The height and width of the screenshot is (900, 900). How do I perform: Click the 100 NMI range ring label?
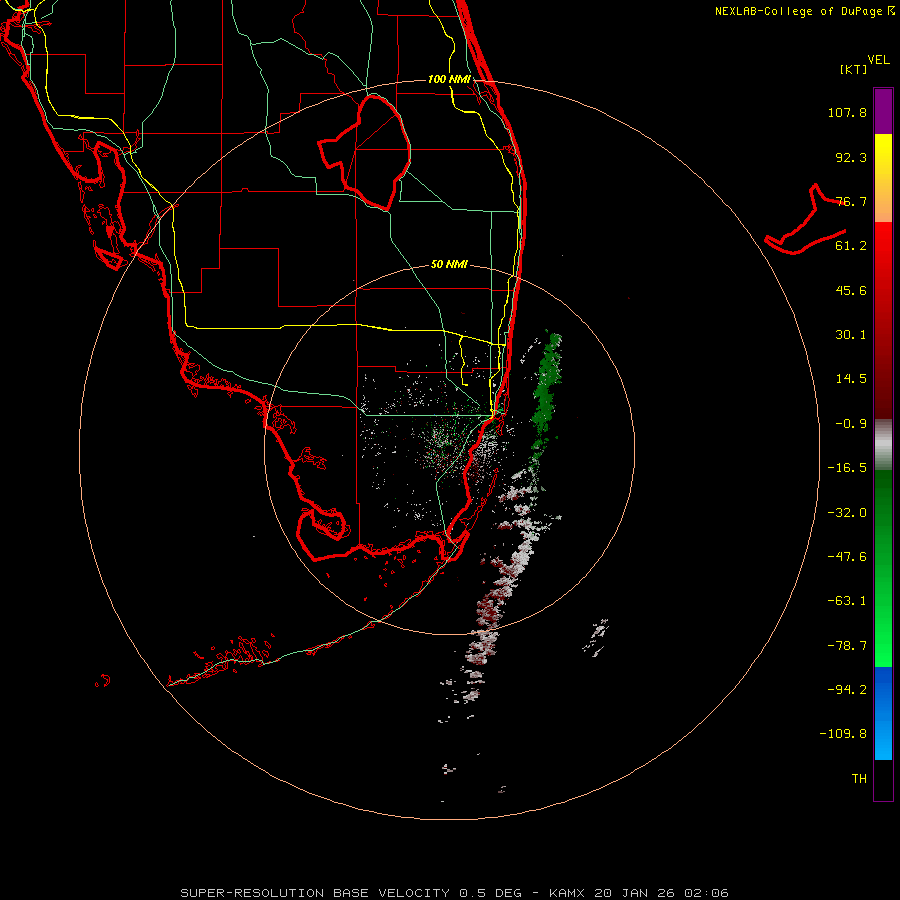click(449, 79)
